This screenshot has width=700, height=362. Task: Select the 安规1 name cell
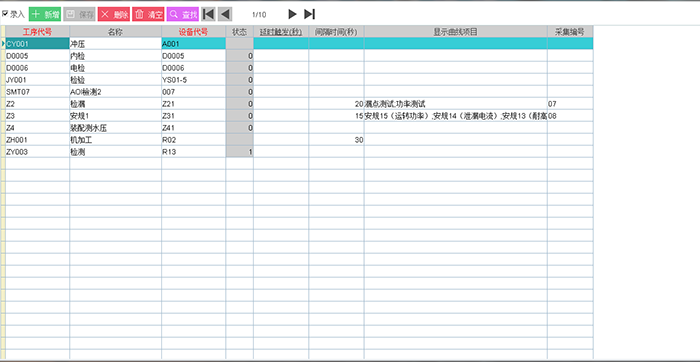tap(116, 116)
